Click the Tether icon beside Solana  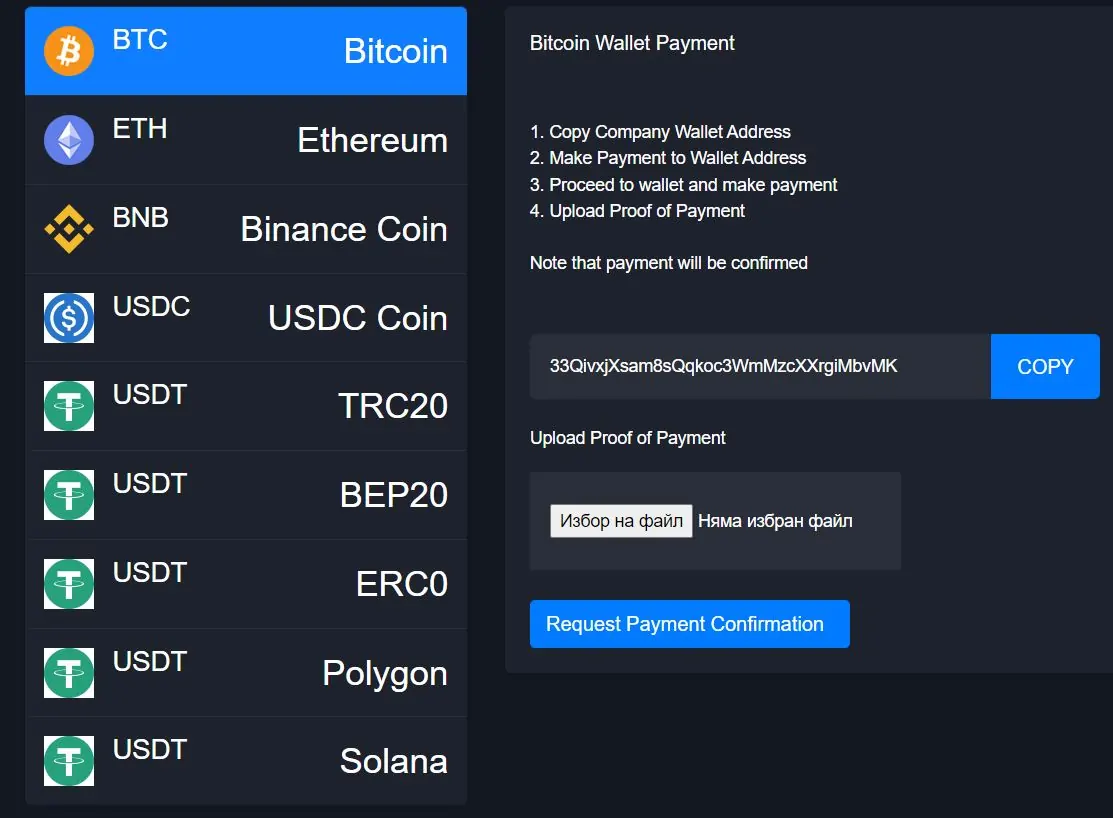point(69,761)
